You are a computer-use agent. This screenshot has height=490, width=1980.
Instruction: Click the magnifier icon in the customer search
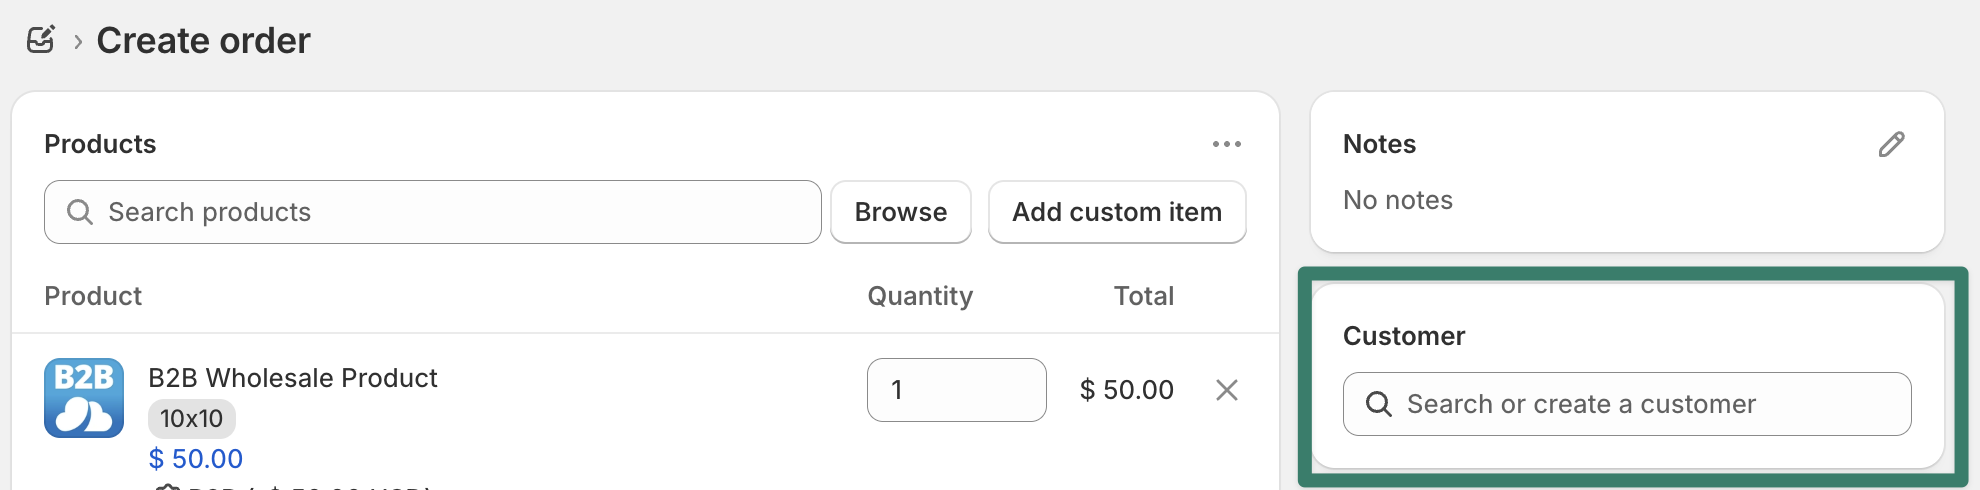1379,404
